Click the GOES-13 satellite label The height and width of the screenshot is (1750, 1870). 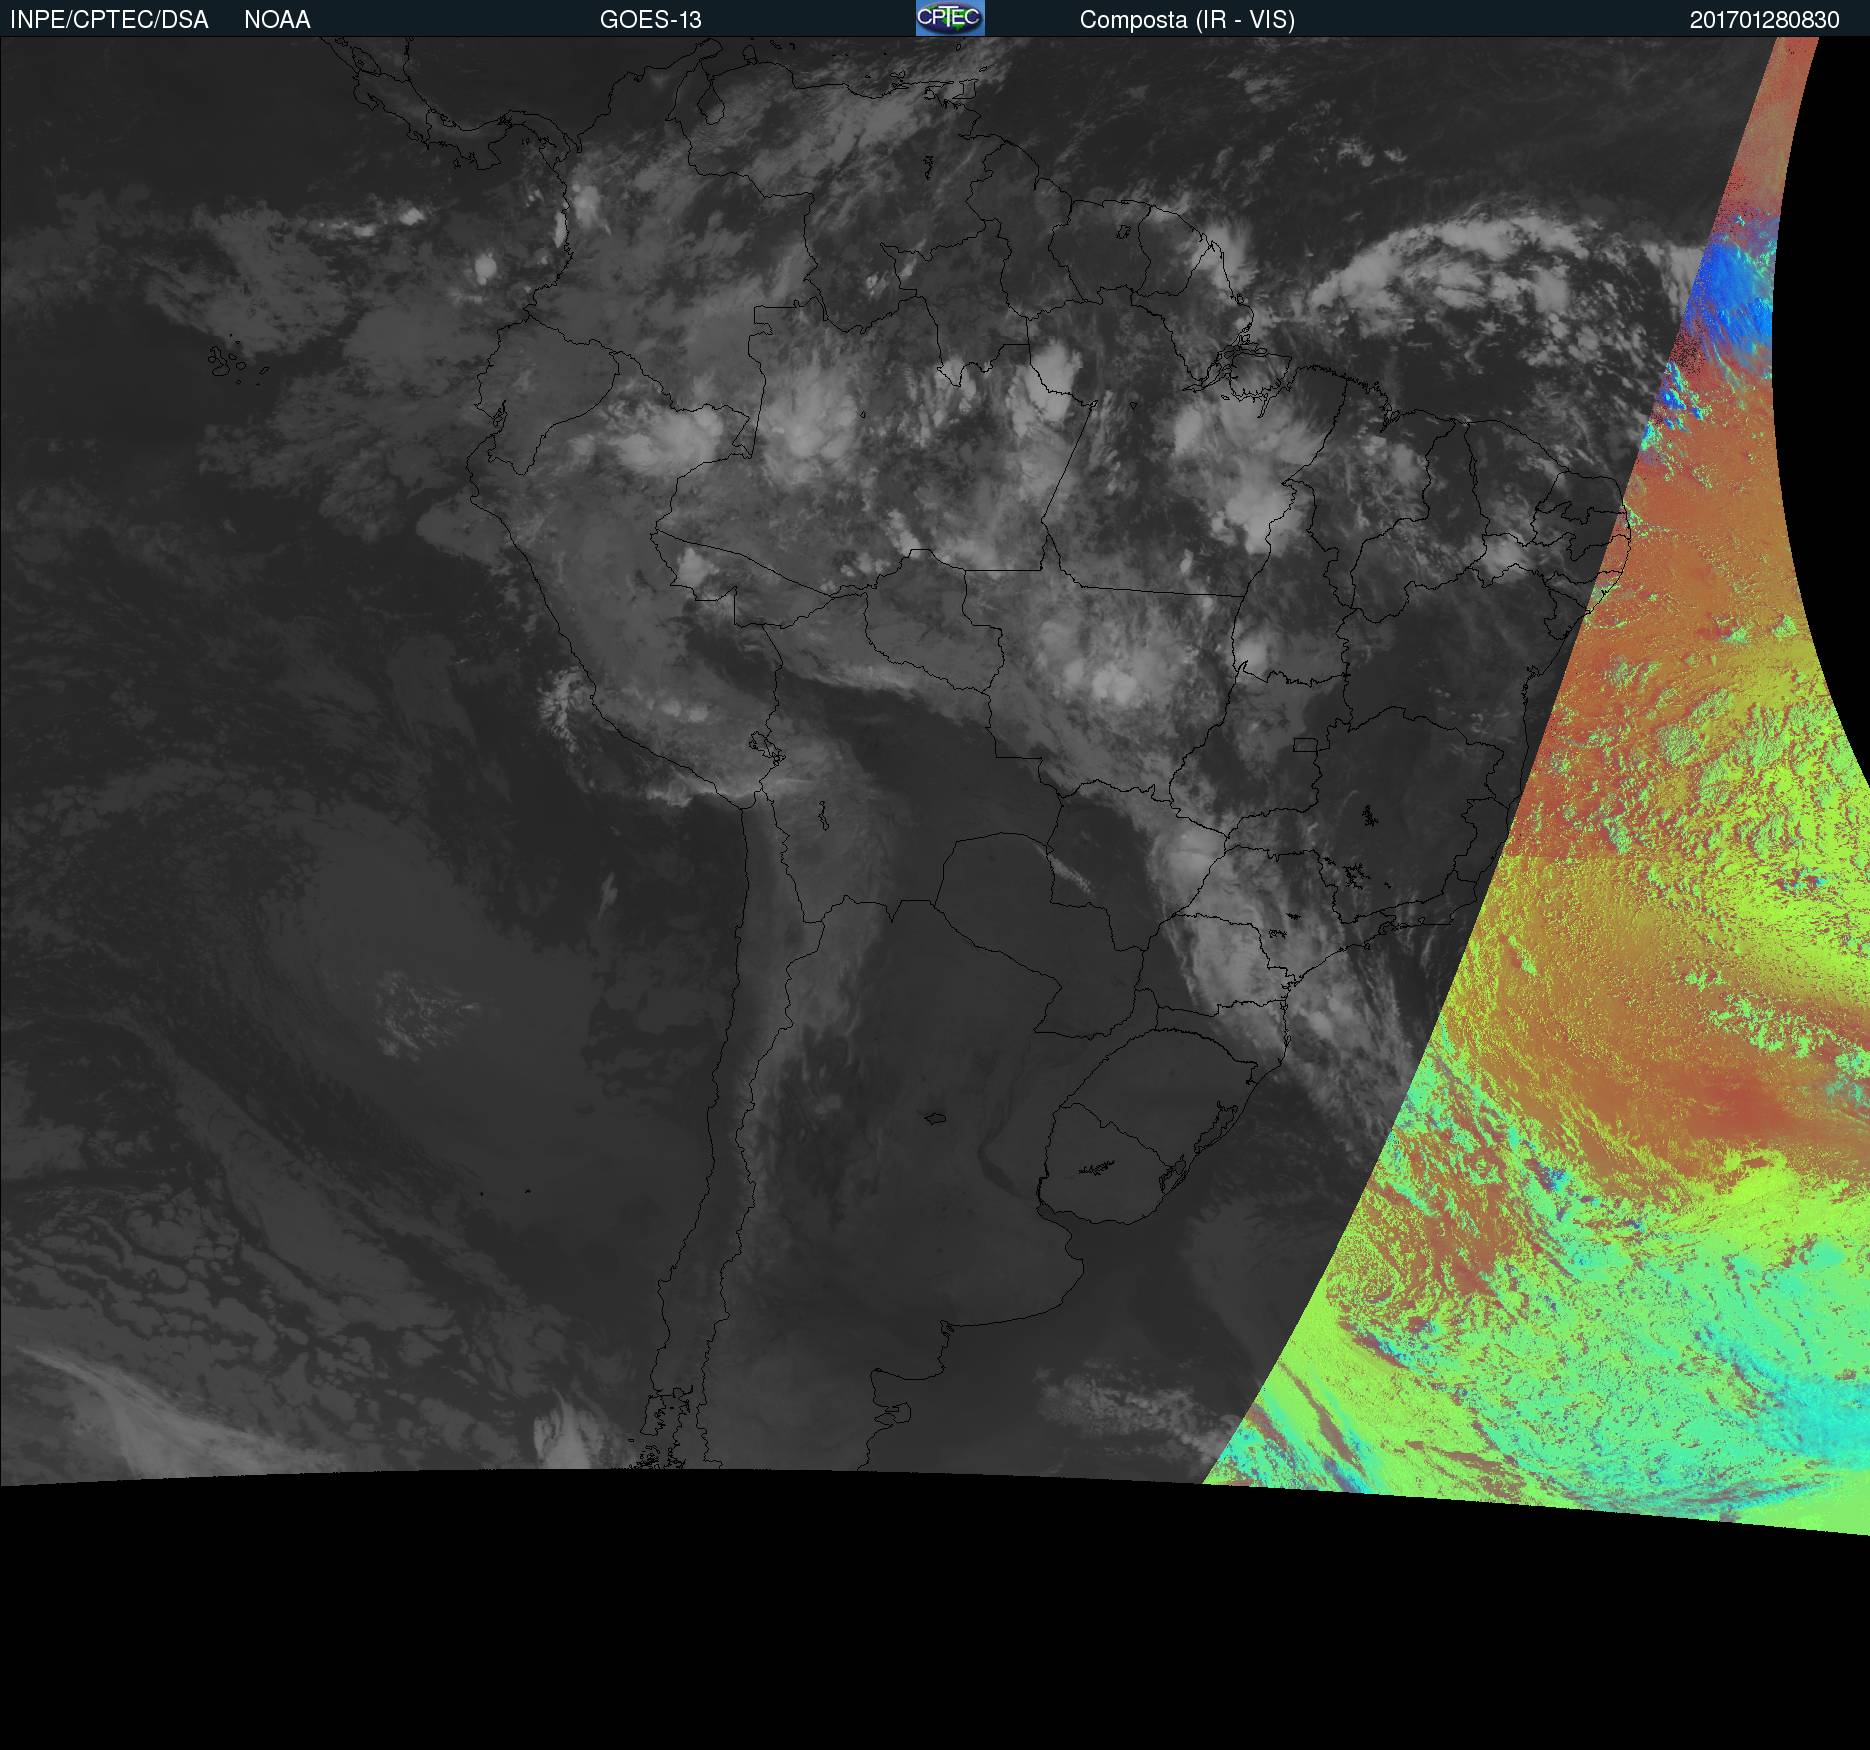(651, 20)
